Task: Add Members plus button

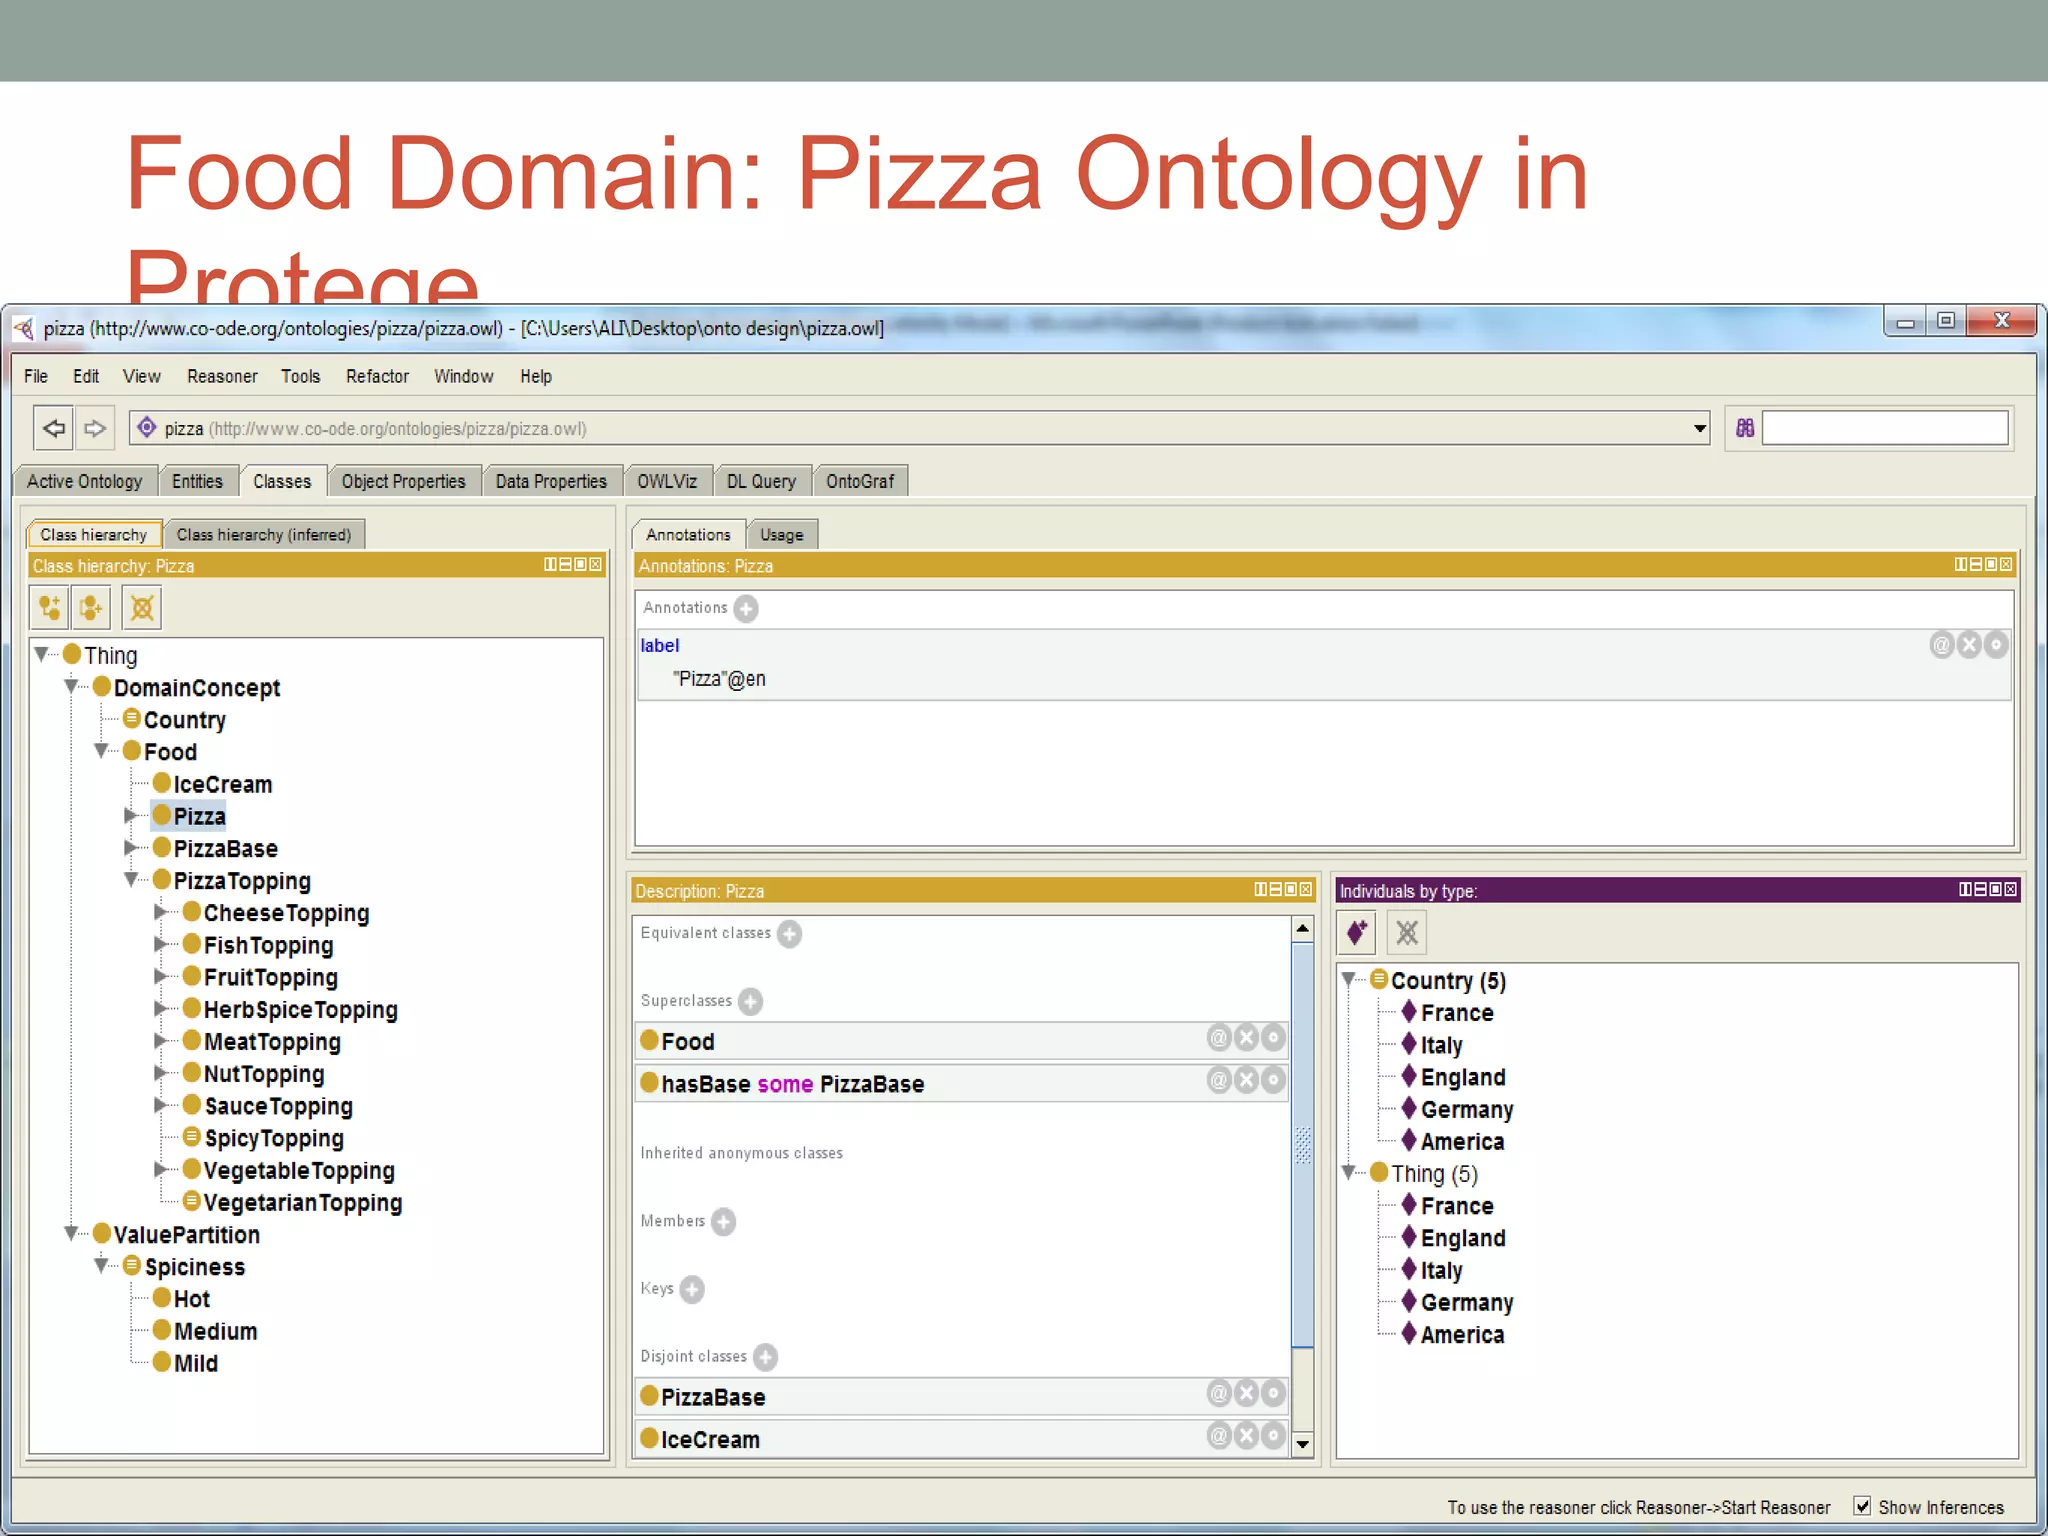Action: [x=724, y=1221]
